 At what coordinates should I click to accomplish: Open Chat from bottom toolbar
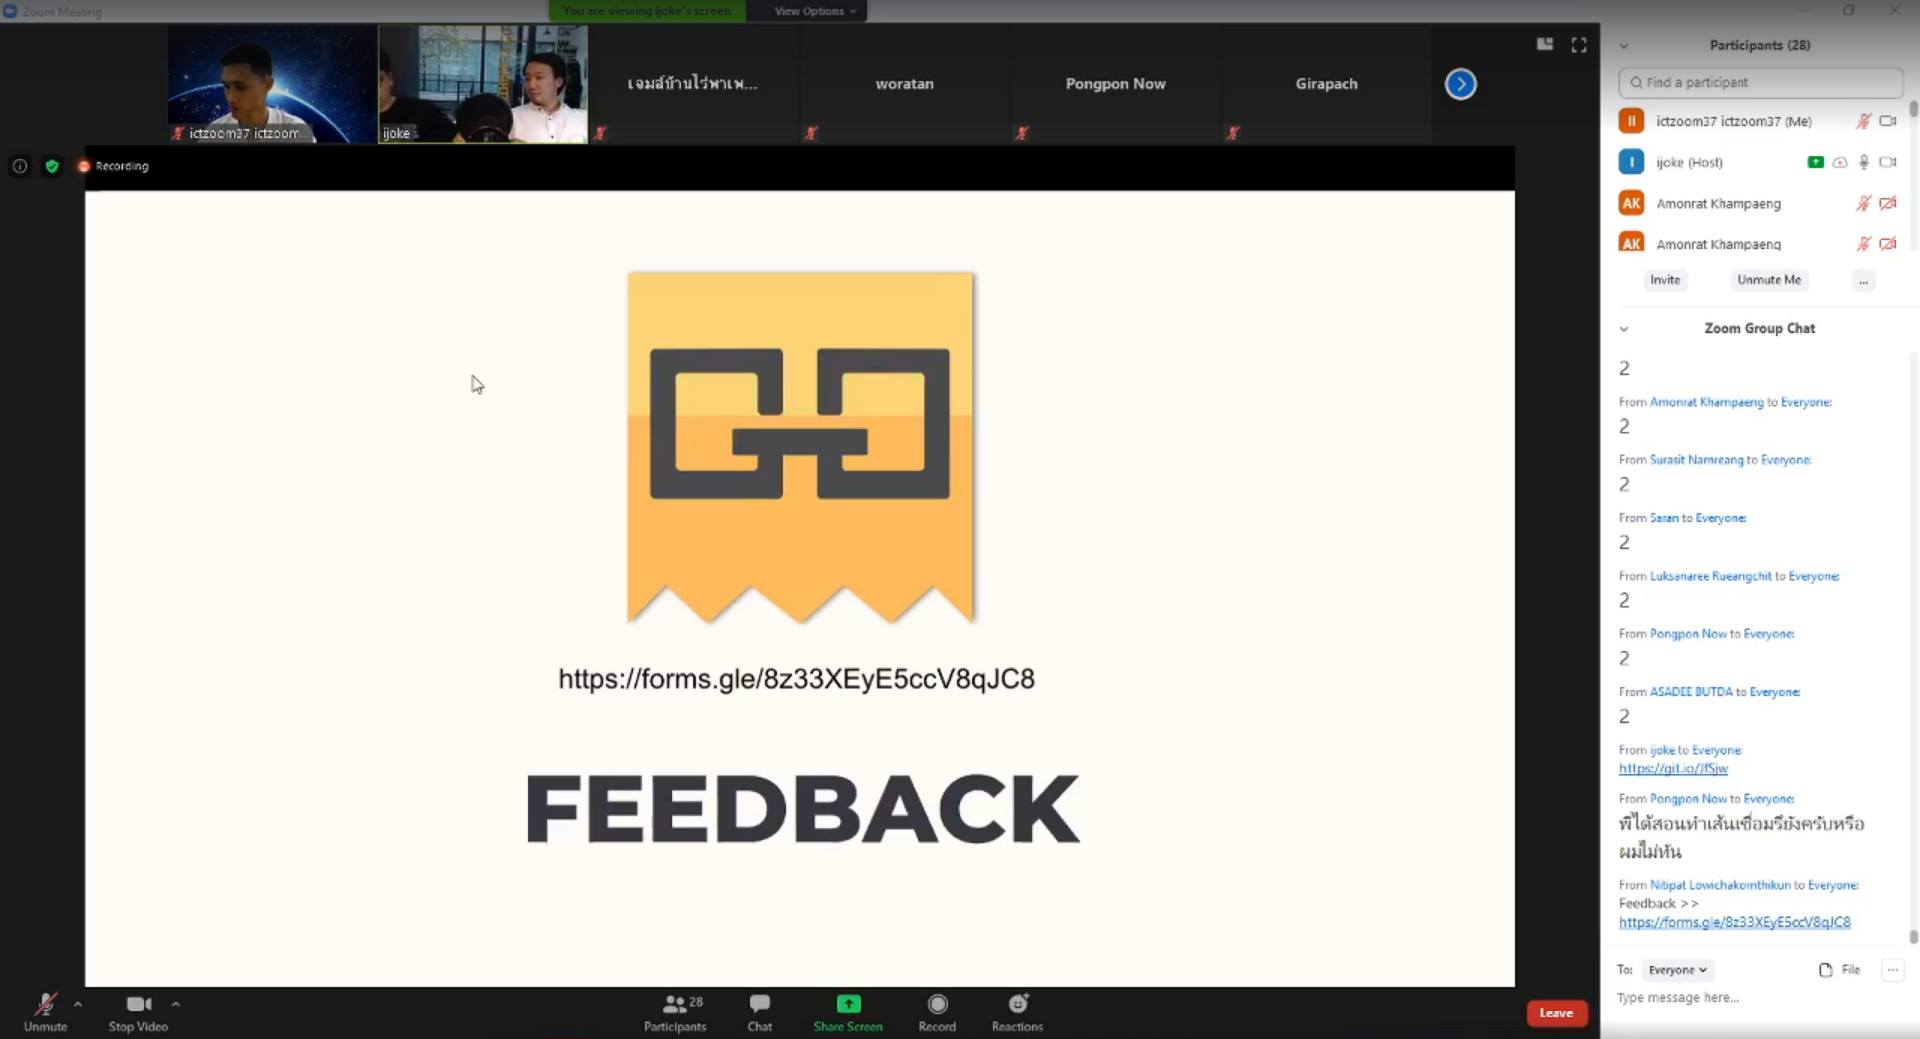tap(760, 1011)
